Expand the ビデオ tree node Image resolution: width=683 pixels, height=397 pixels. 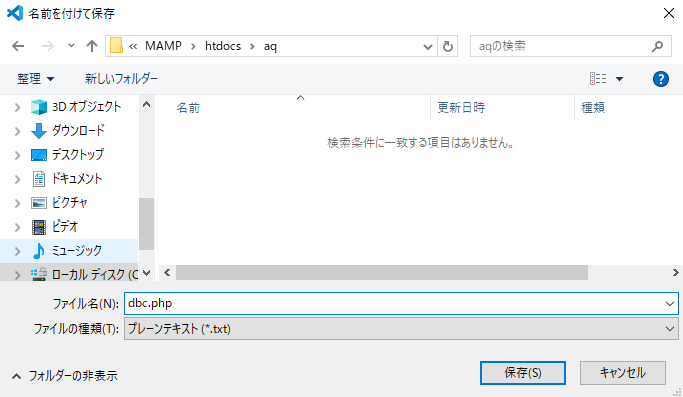pyautogui.click(x=17, y=227)
